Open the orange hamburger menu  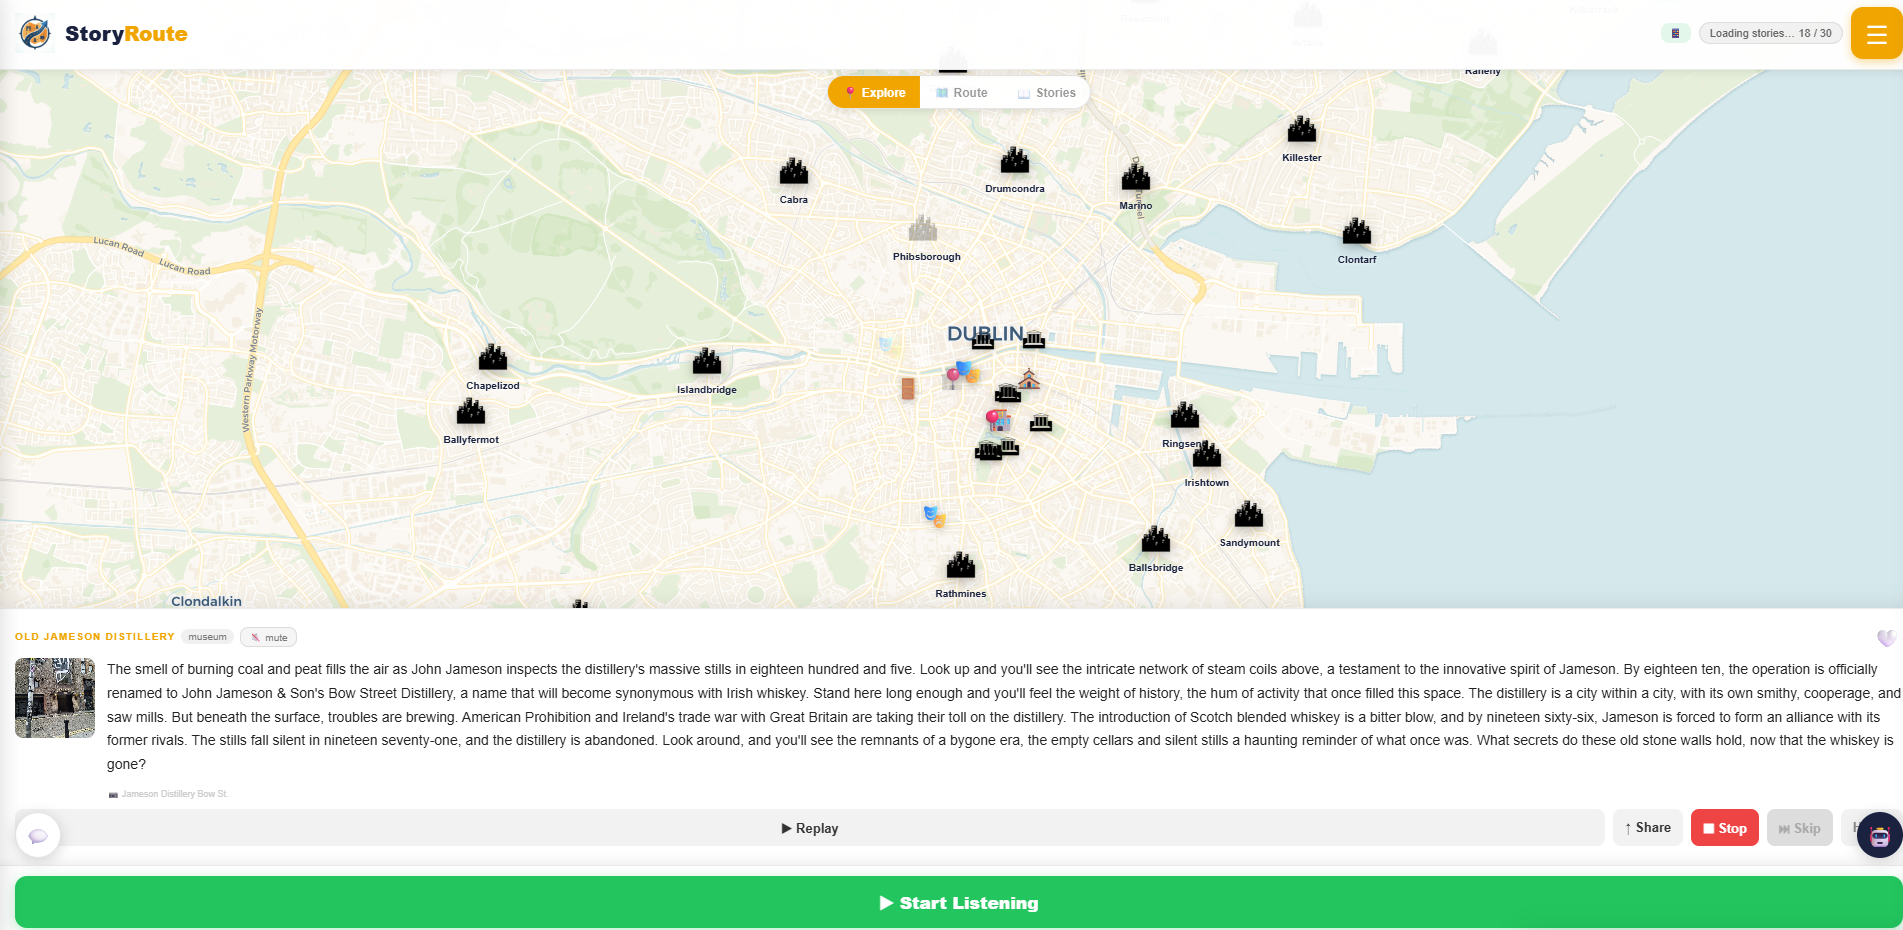click(x=1876, y=34)
